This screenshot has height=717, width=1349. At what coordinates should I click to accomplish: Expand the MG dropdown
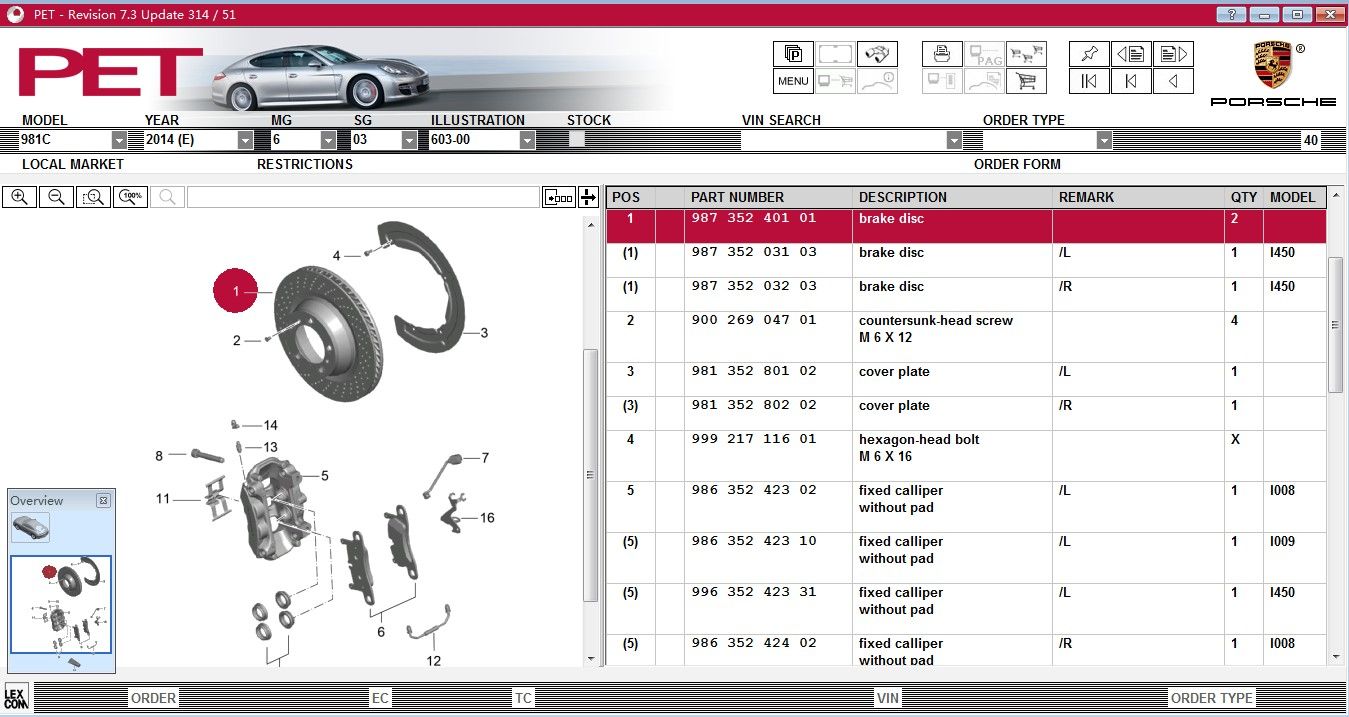(328, 141)
